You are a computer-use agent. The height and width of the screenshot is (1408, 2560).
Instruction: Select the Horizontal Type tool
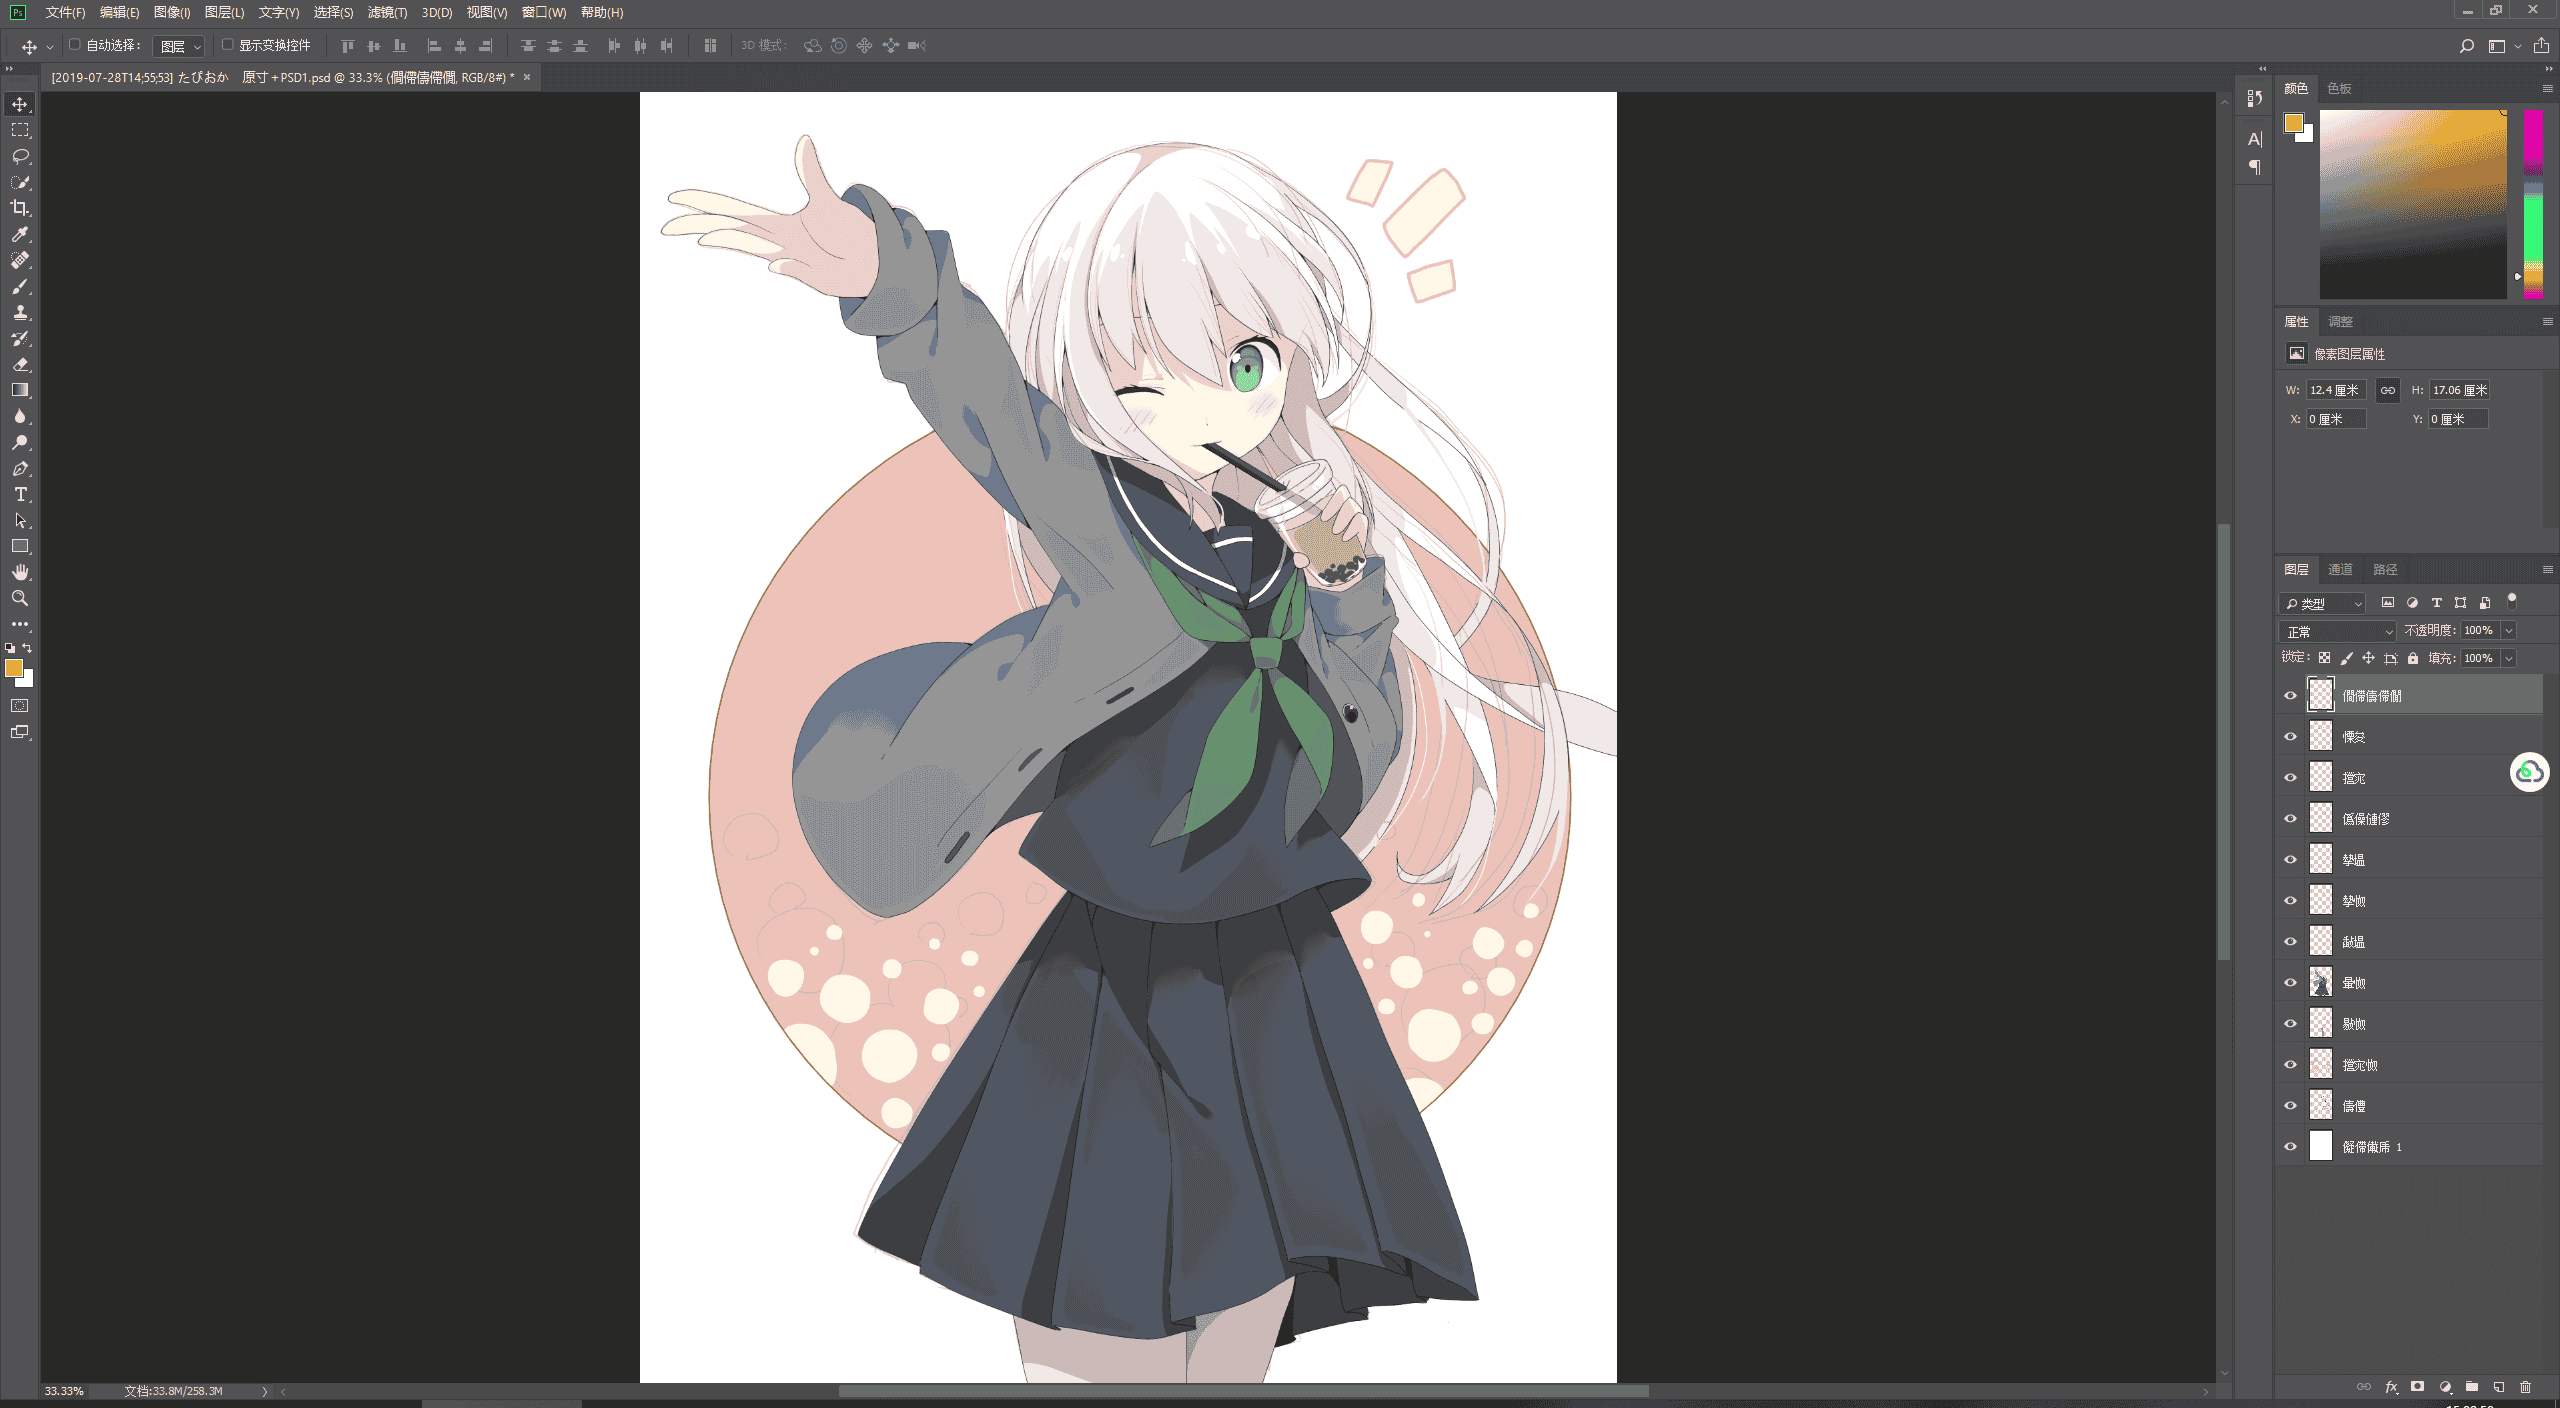20,494
